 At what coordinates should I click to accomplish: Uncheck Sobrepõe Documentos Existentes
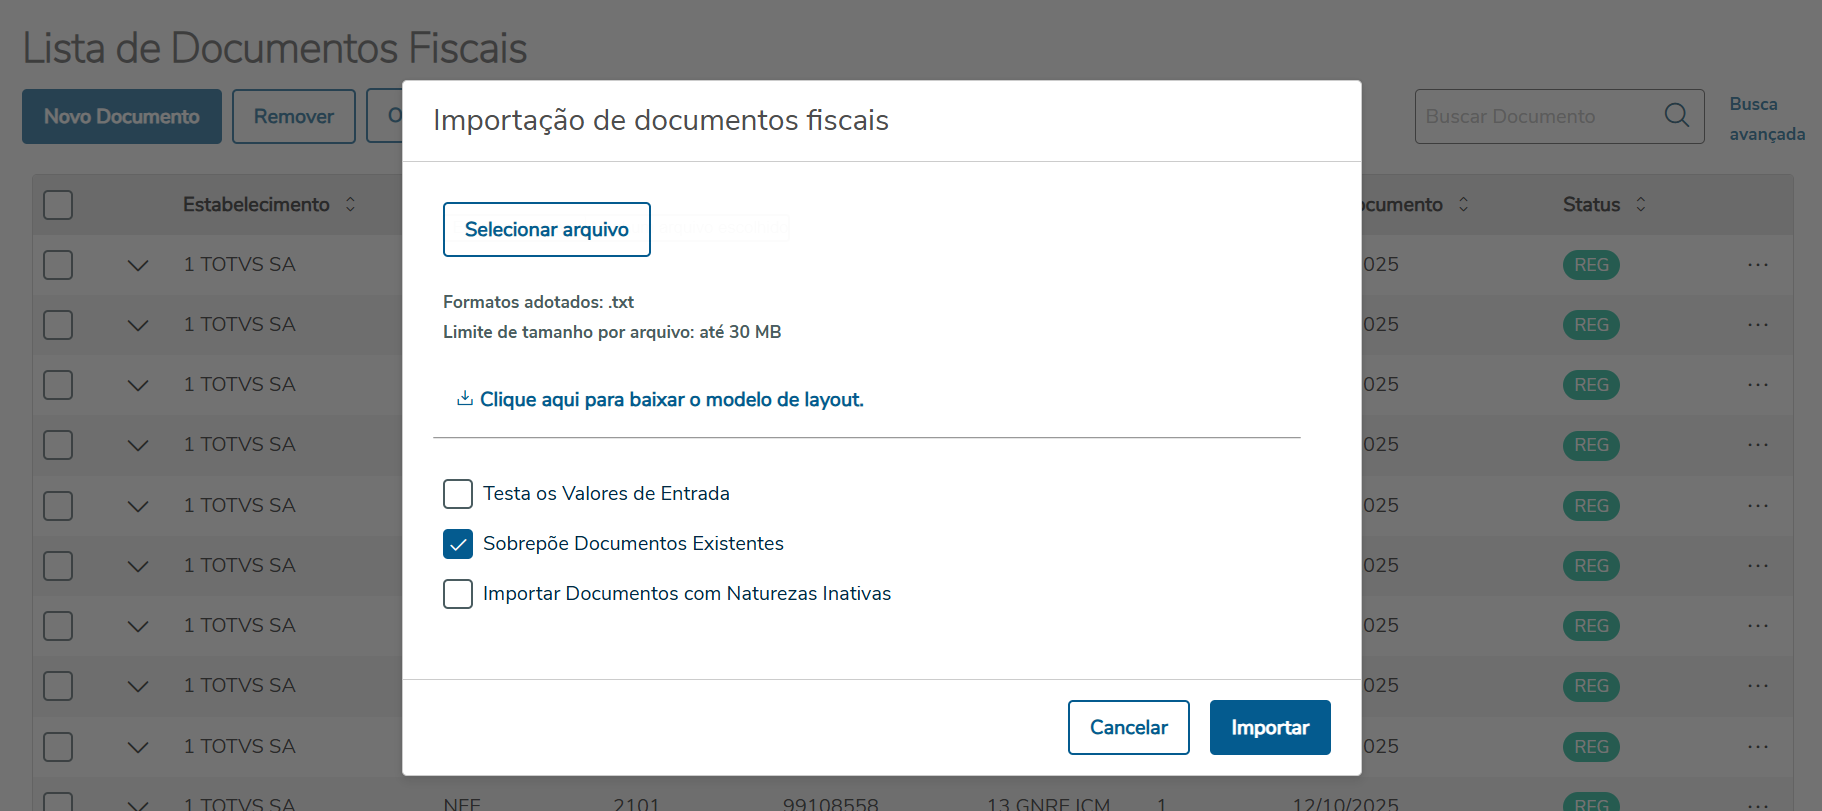coord(458,544)
